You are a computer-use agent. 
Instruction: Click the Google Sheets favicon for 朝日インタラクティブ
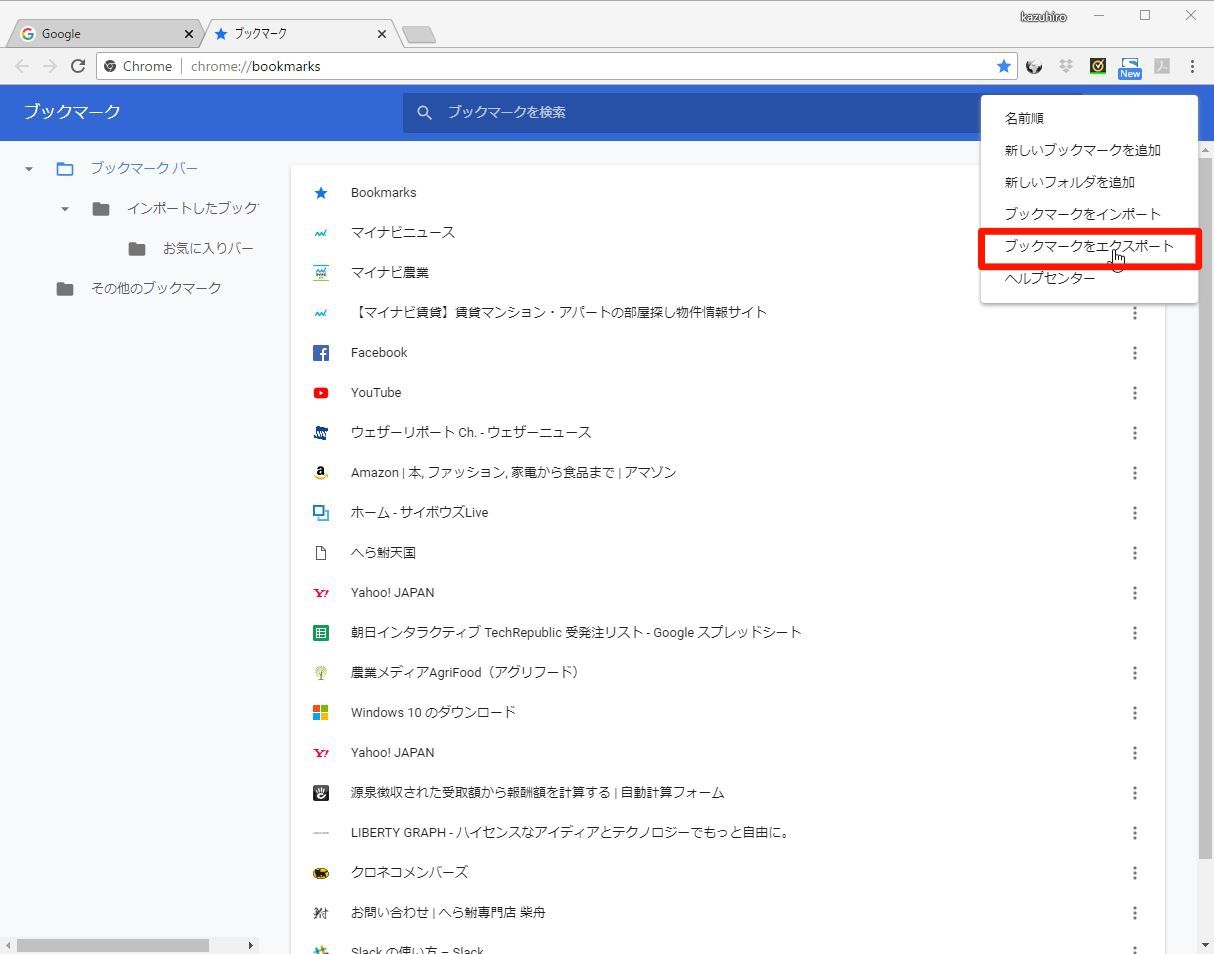pos(321,633)
